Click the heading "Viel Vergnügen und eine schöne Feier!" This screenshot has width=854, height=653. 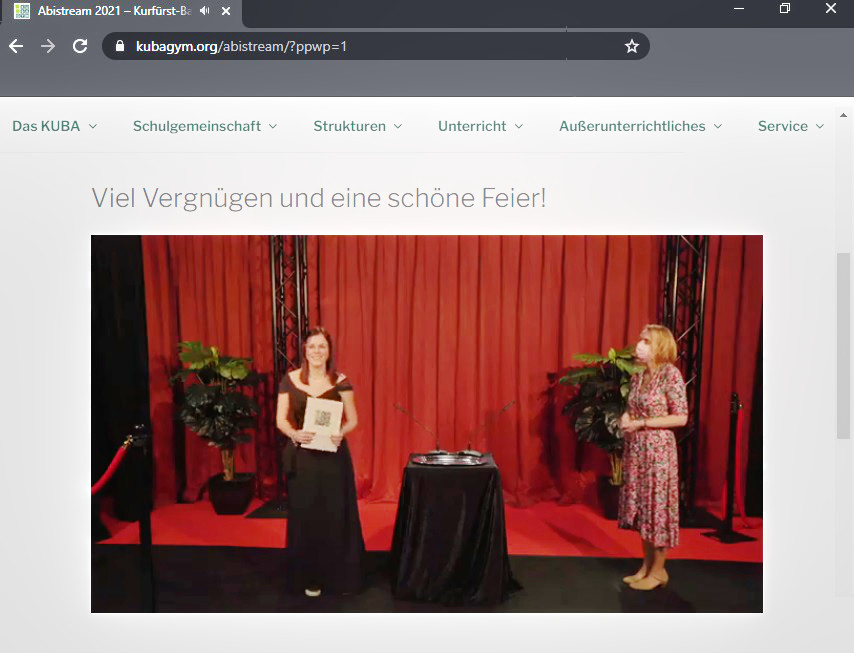pos(319,198)
